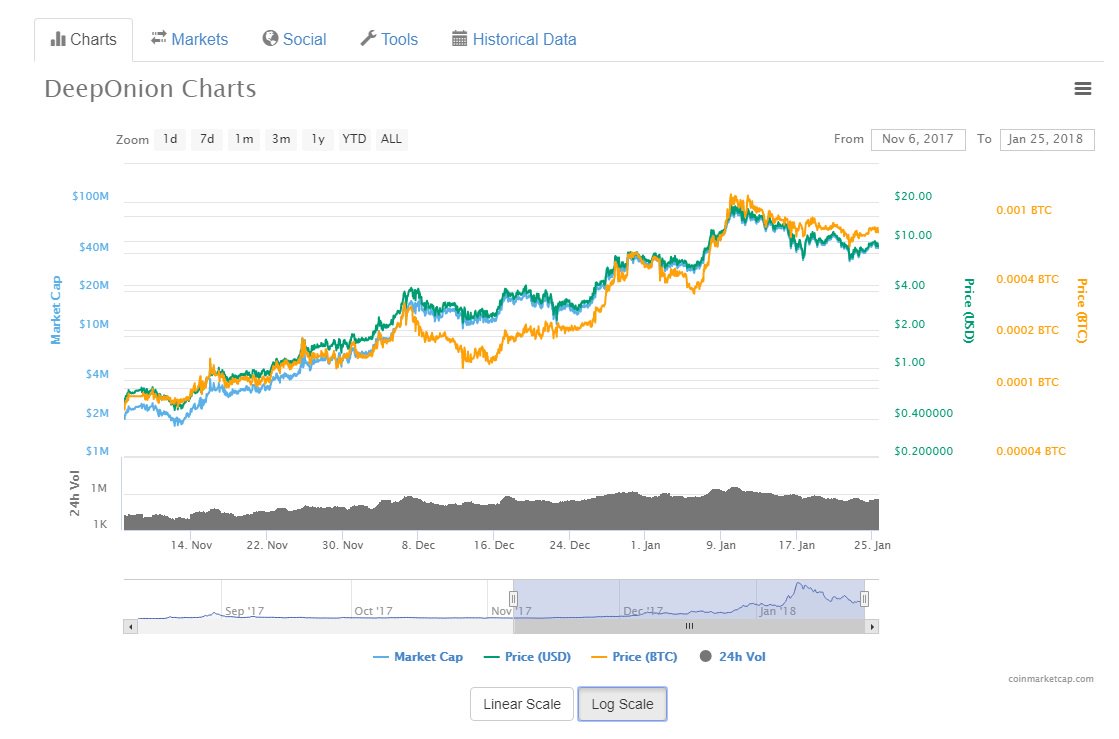Click the Oct '17 area in navigator
This screenshot has width=1119, height=739.
373,611
